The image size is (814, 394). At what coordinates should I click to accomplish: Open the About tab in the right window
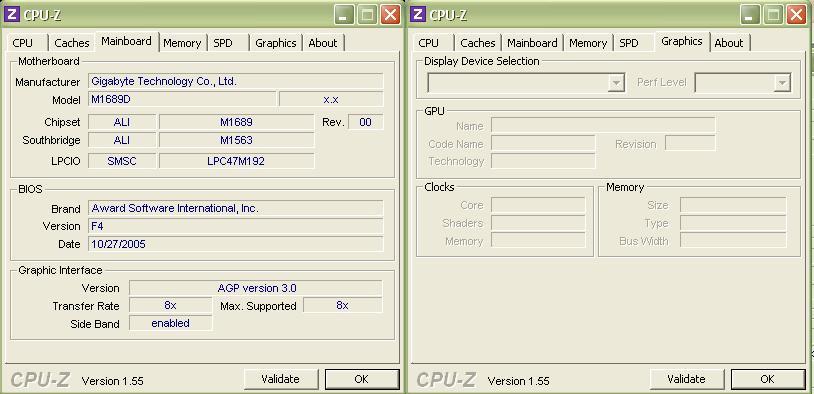coord(729,43)
